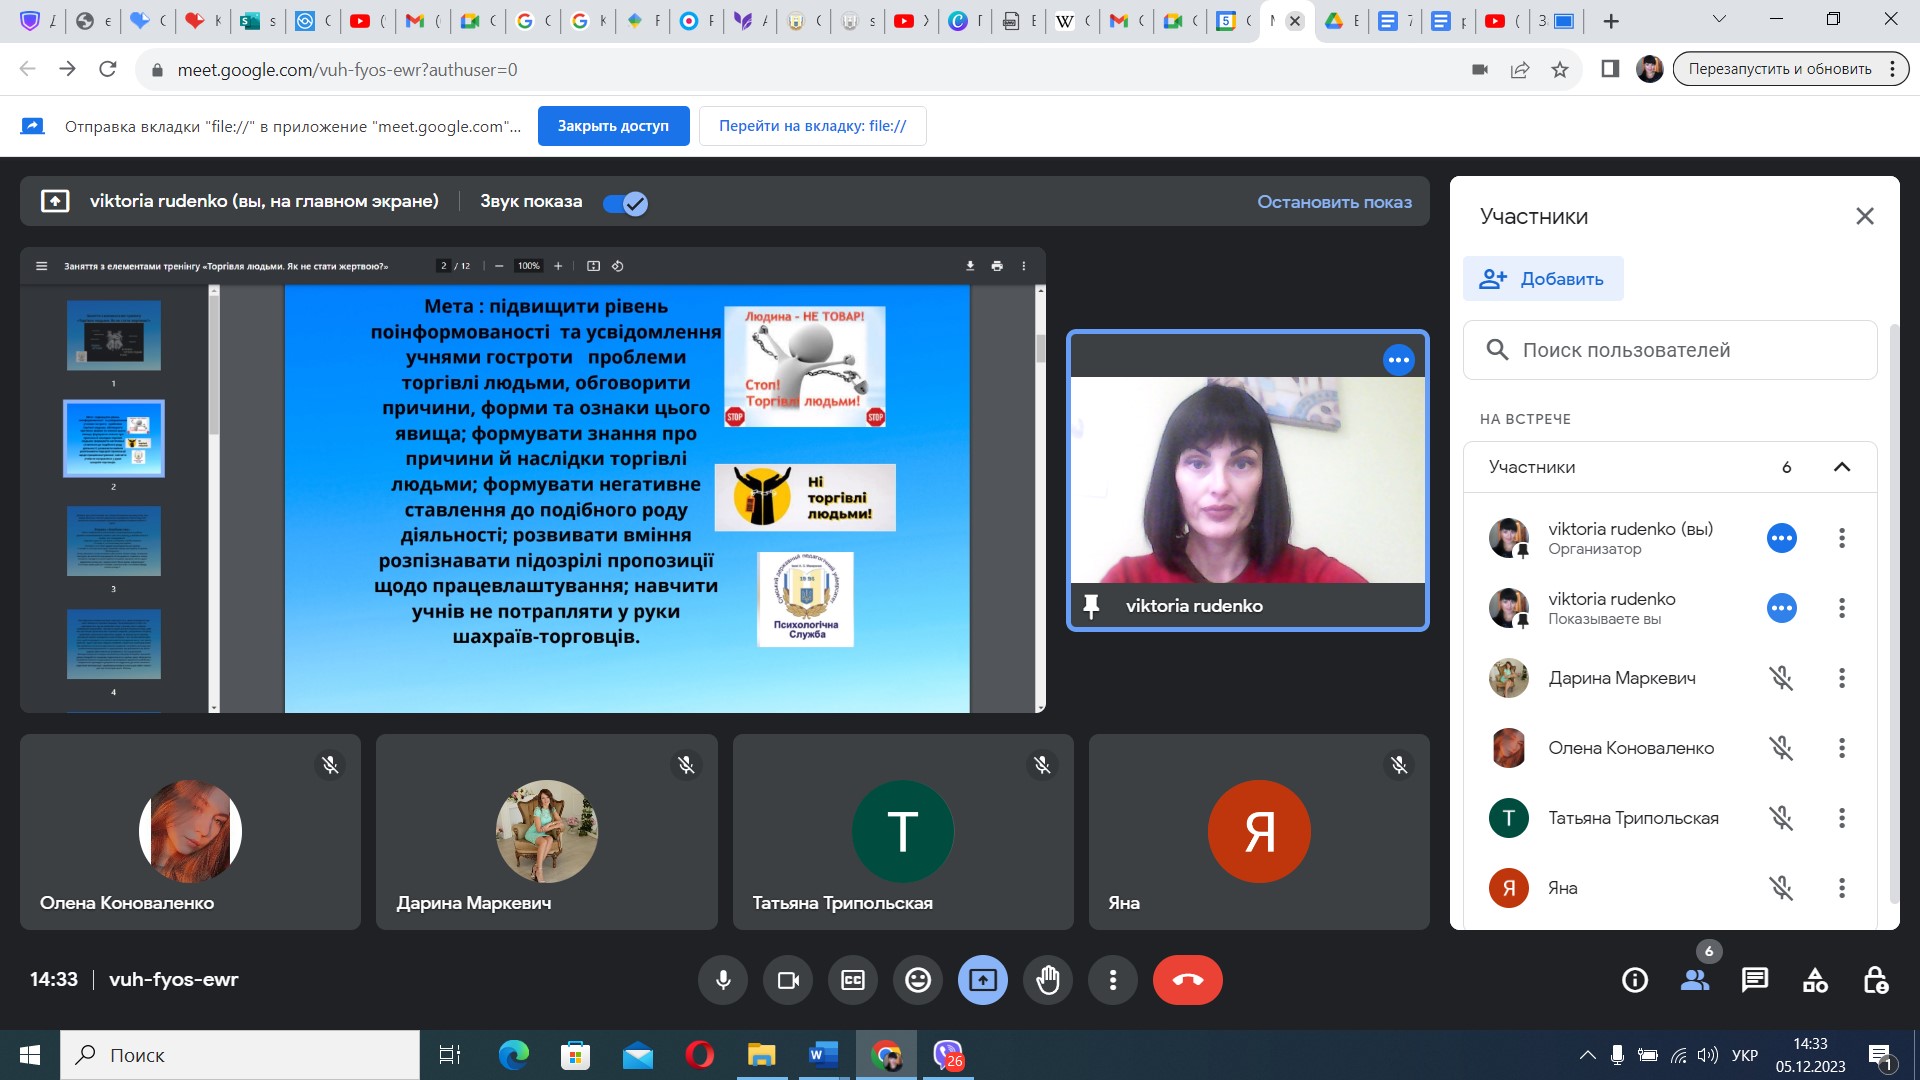This screenshot has width=1920, height=1080.
Task: Click the present screen button
Action: 983,980
